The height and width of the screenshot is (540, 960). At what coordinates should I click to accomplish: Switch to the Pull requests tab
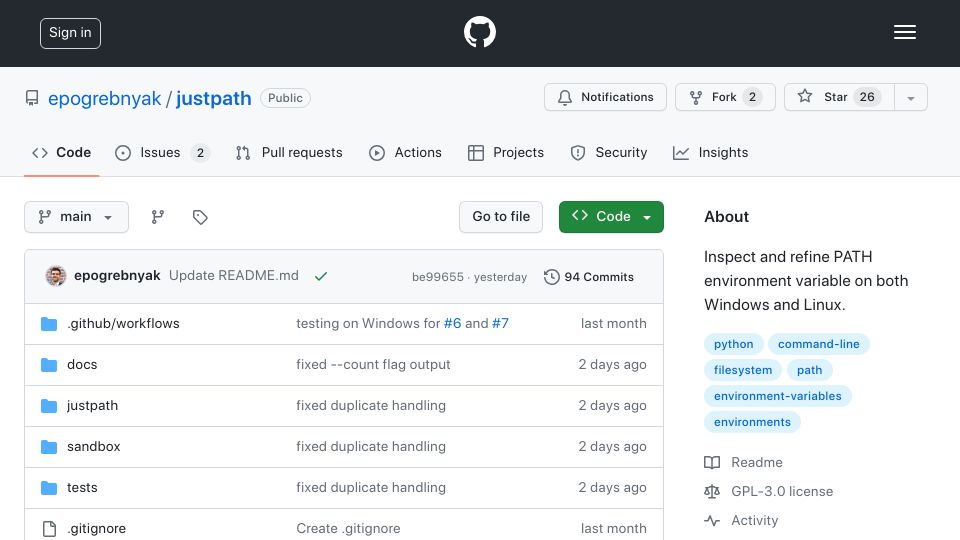click(x=289, y=152)
